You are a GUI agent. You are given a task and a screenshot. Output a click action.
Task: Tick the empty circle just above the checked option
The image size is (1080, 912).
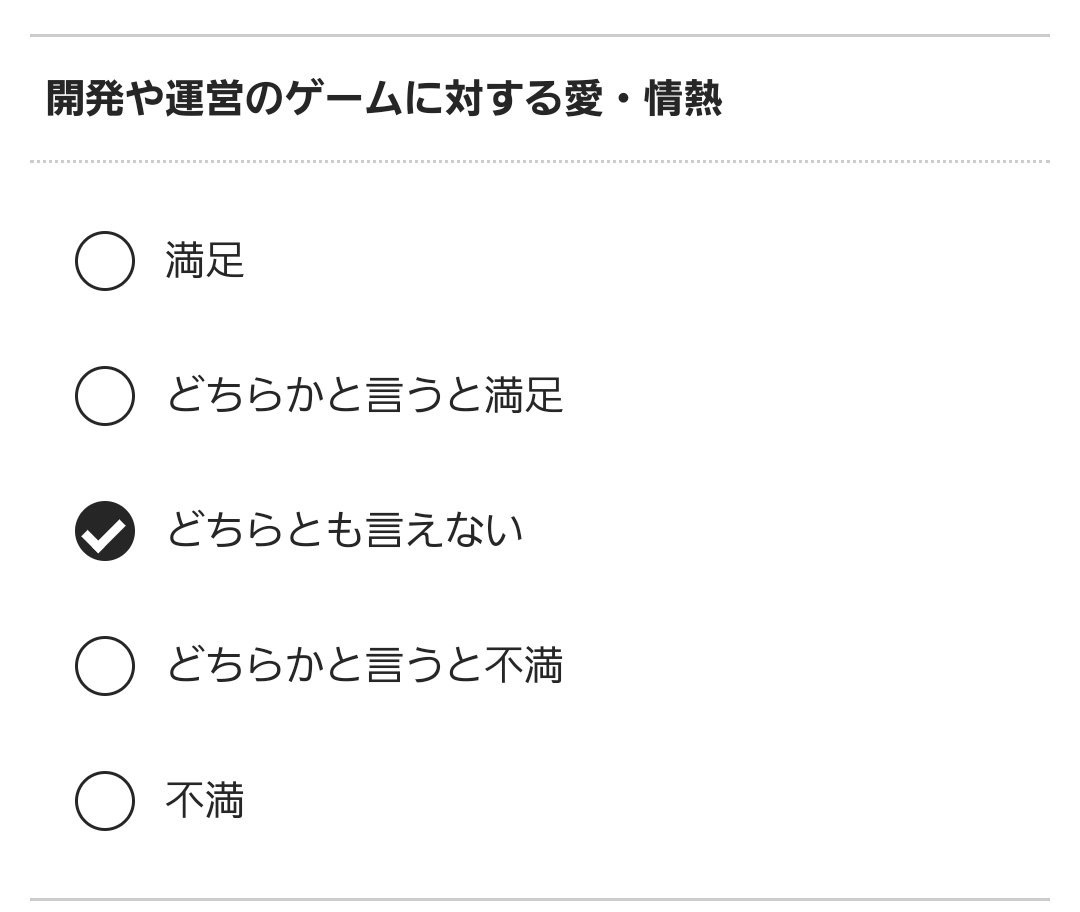tap(105, 396)
